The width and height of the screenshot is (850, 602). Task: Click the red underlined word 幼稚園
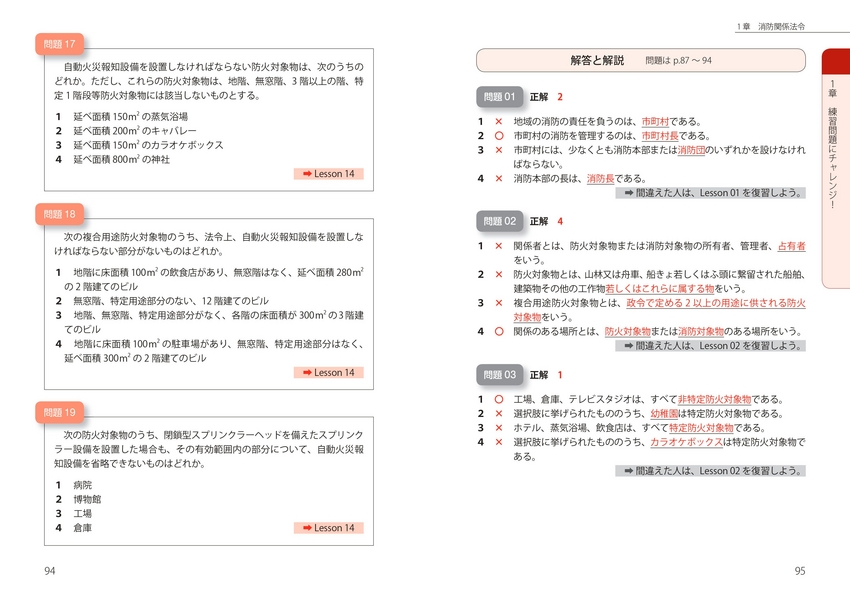pyautogui.click(x=664, y=413)
